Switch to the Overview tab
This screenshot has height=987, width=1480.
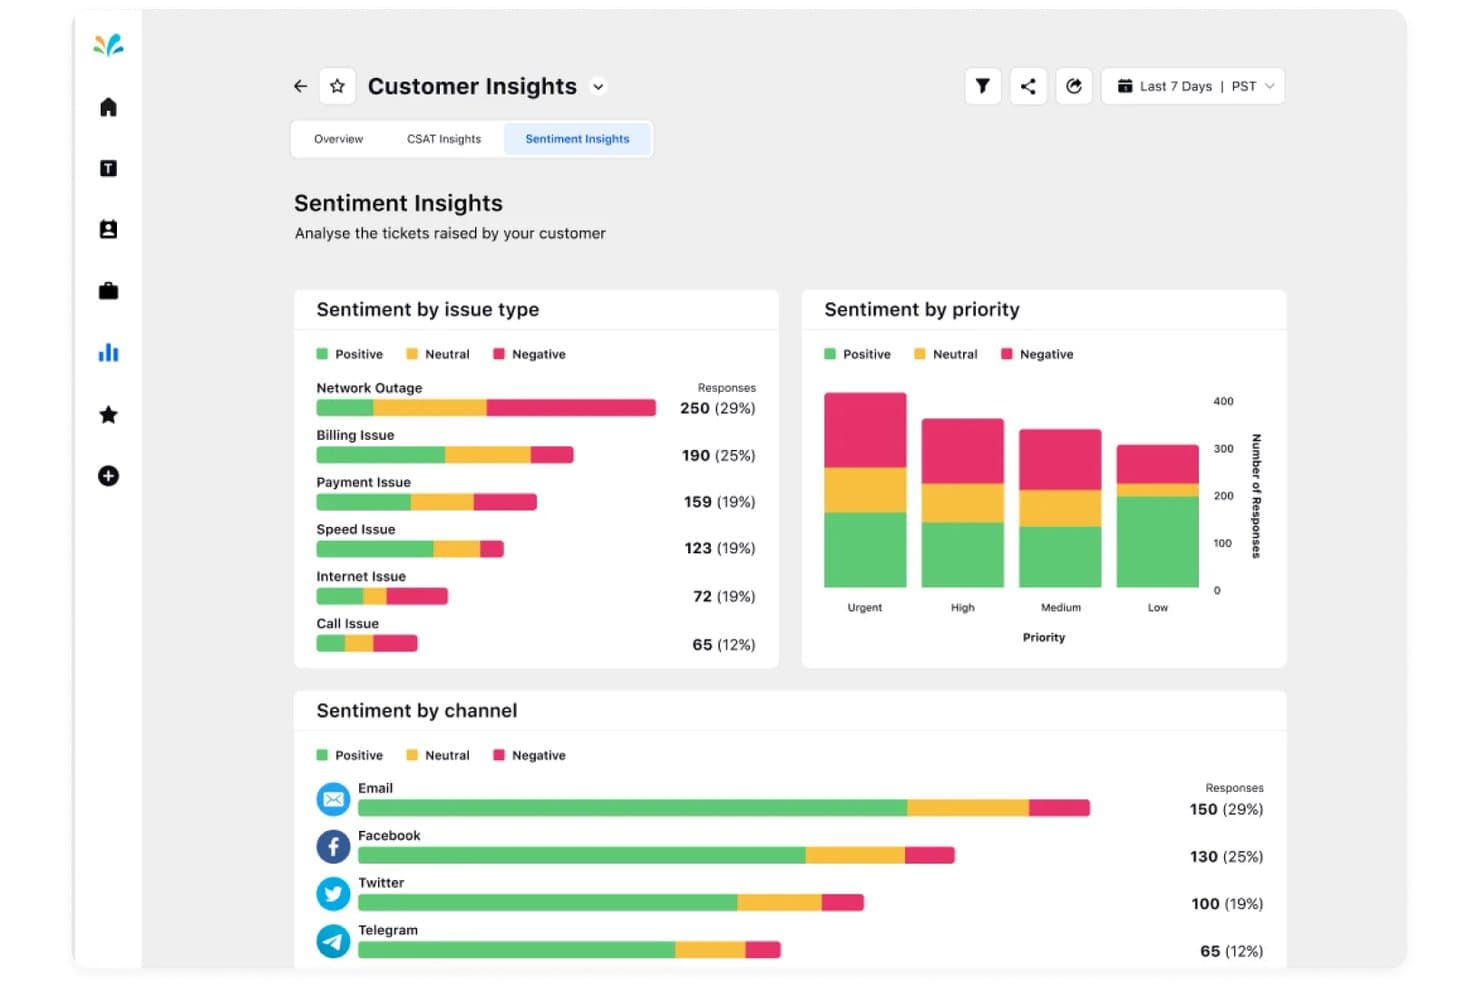[x=338, y=139]
